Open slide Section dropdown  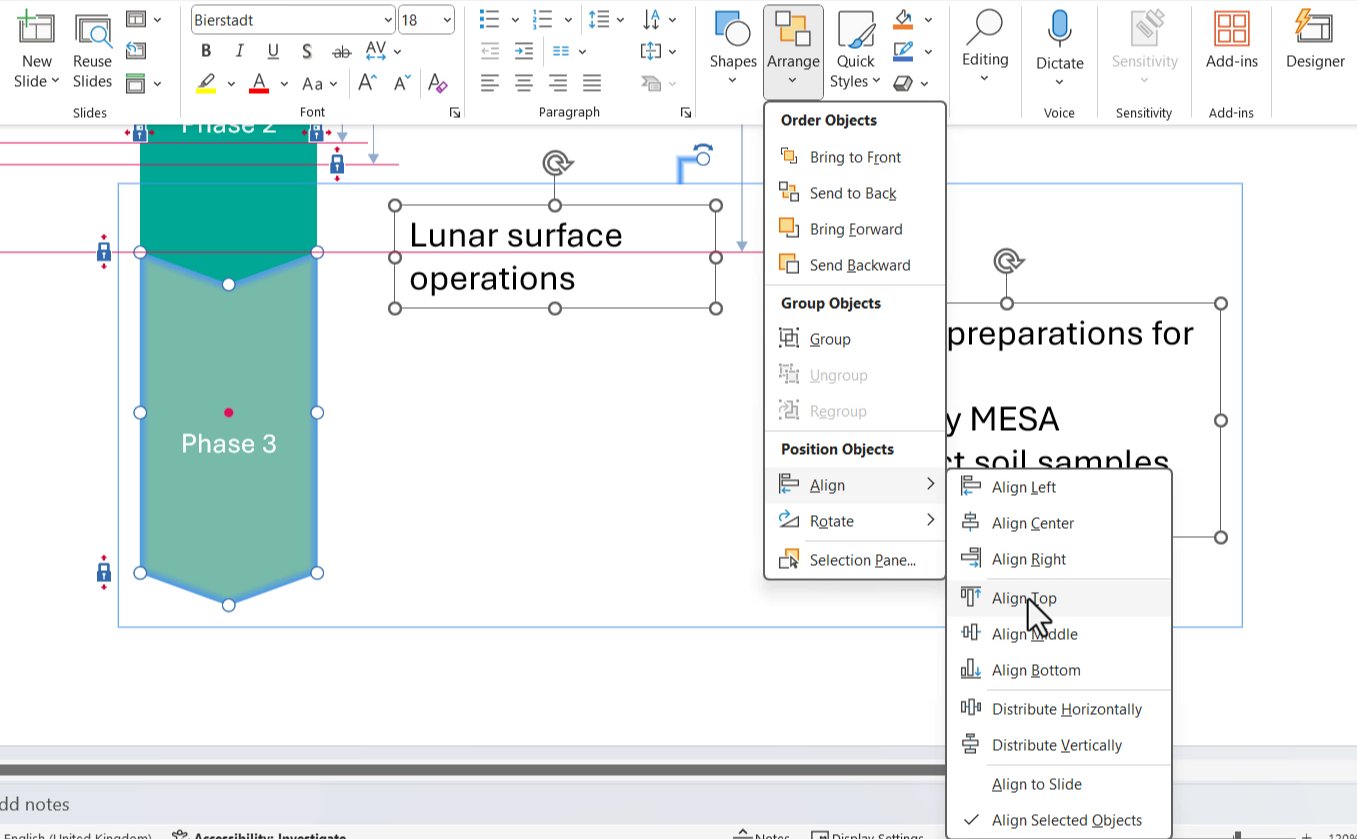144,83
